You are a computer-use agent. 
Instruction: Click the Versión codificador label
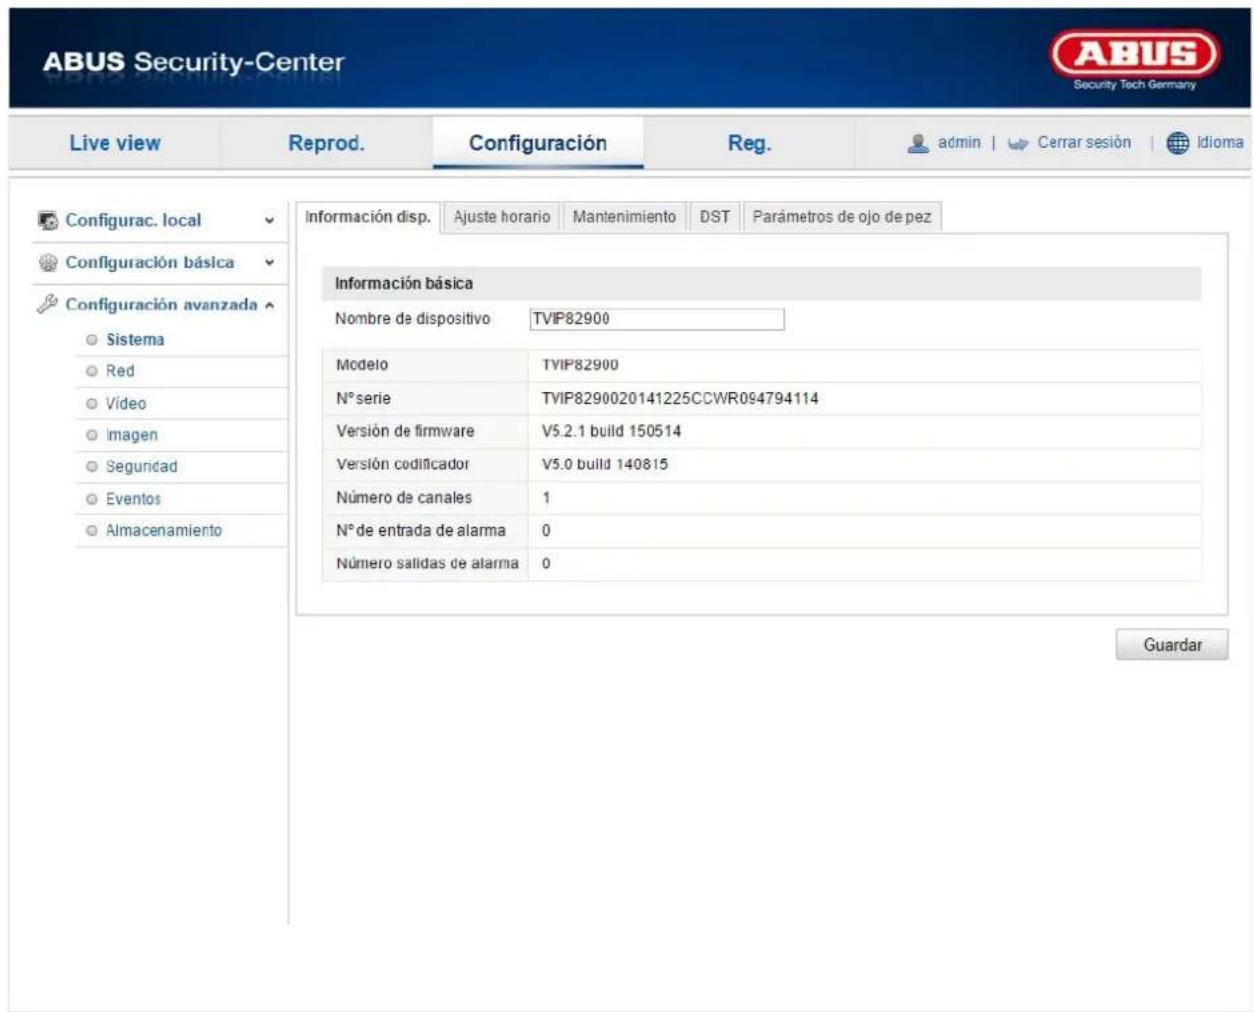click(x=402, y=464)
